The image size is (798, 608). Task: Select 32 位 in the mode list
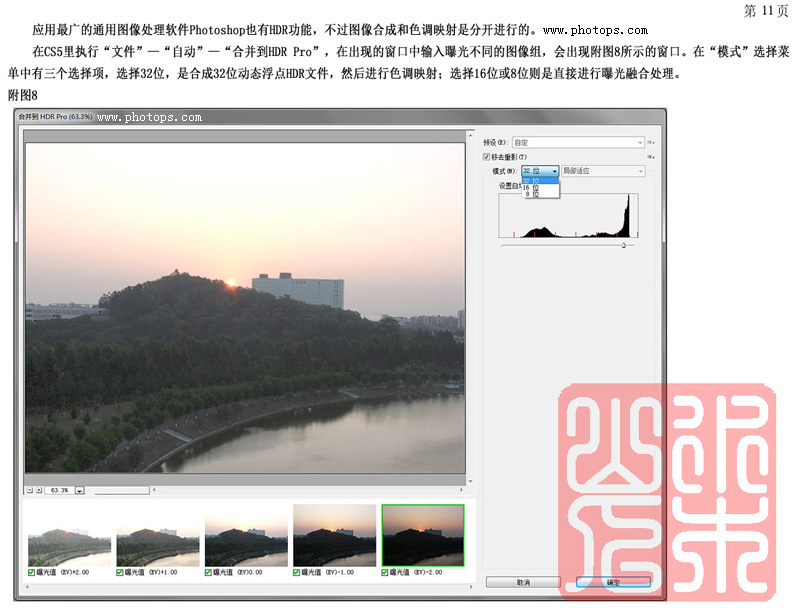point(540,181)
